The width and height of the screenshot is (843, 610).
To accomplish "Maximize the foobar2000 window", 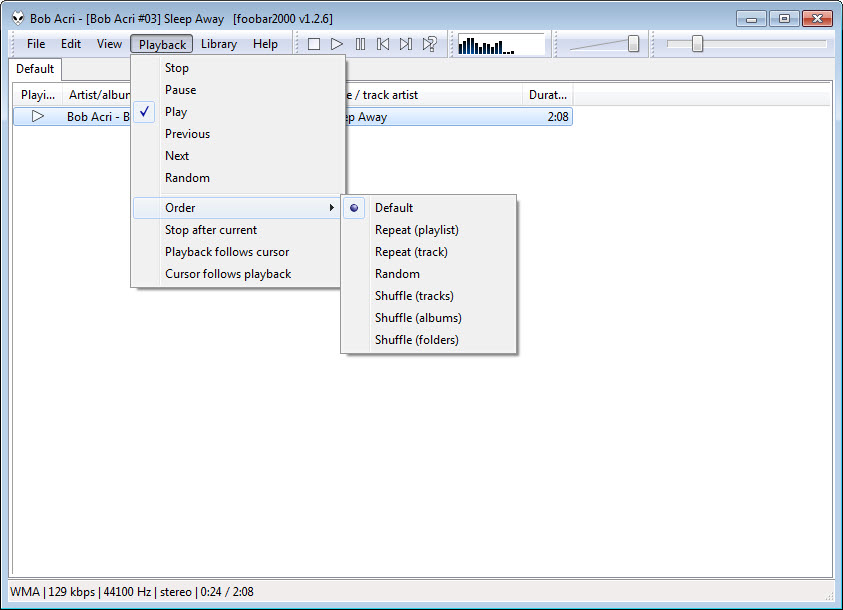I will (784, 19).
